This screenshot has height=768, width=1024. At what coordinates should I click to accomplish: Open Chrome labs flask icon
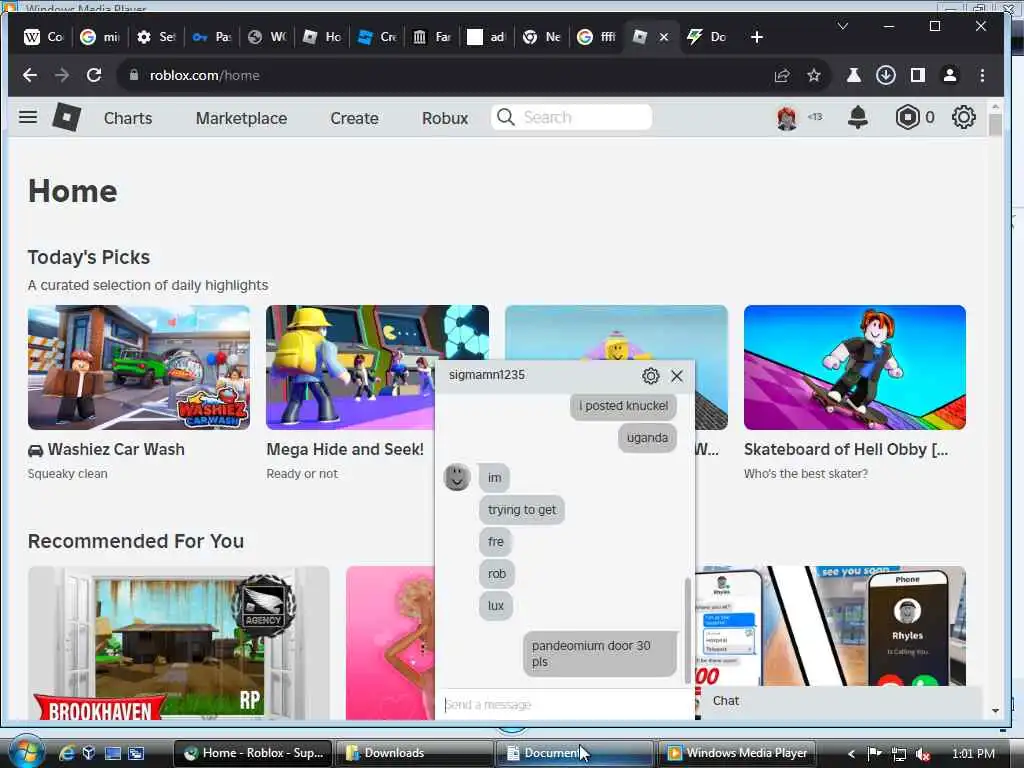[854, 75]
